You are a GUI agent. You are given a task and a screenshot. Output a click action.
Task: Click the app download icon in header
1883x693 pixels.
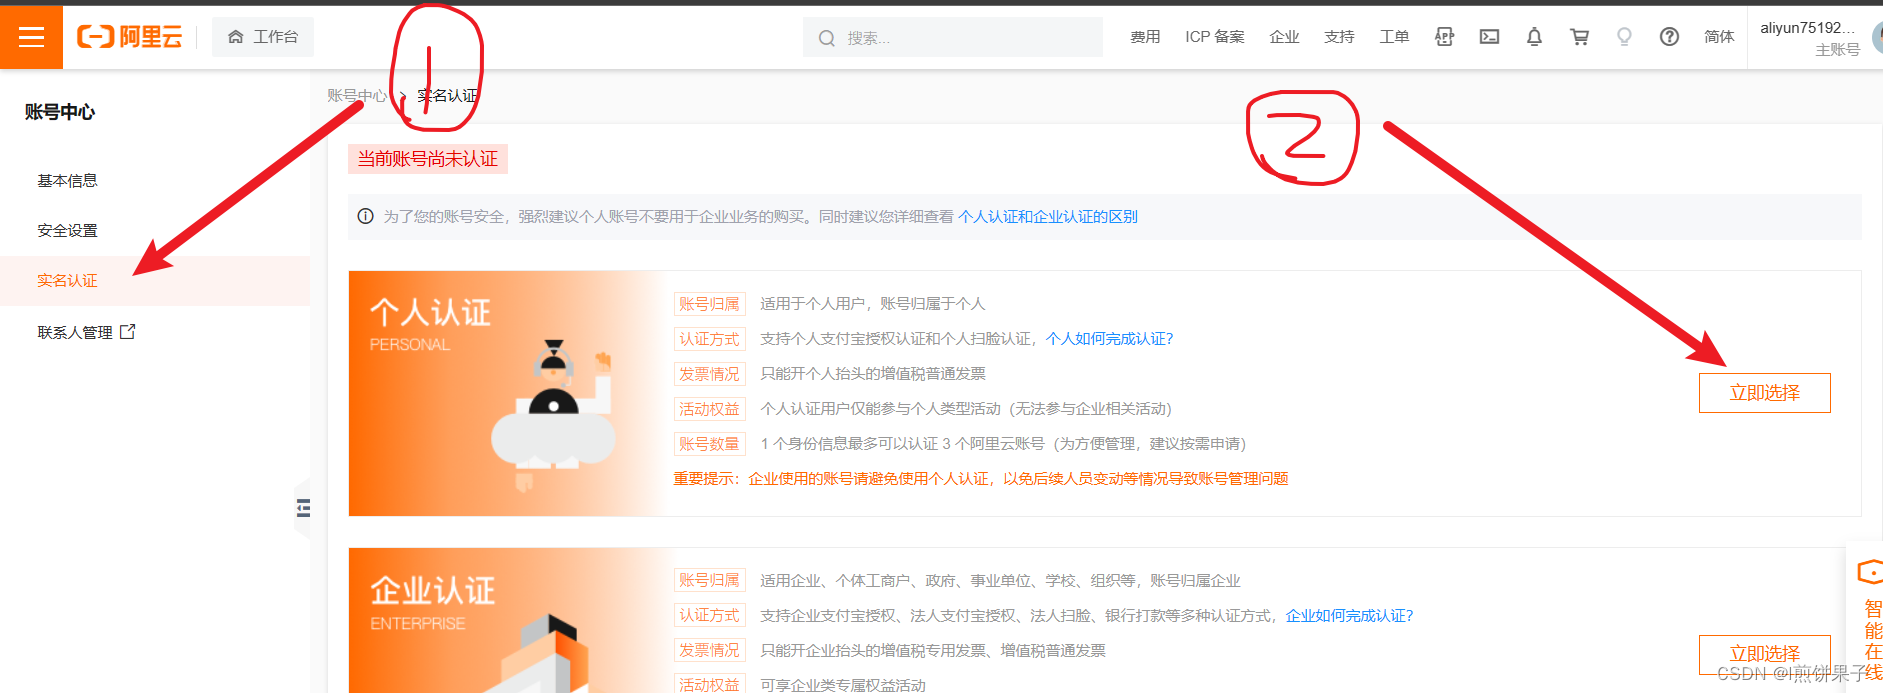point(1444,37)
